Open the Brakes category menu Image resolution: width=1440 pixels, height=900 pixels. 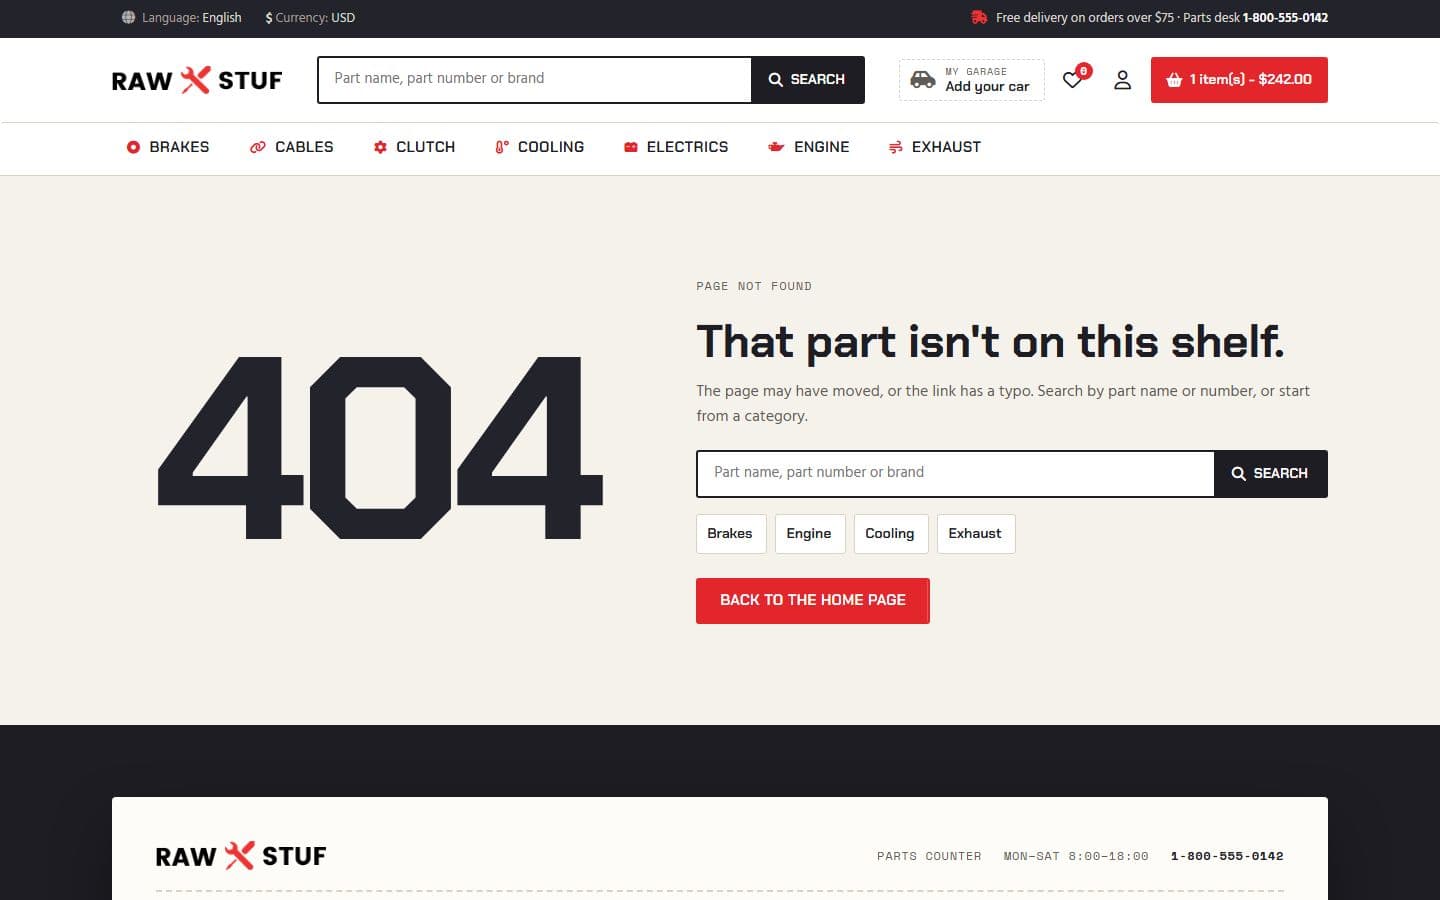click(x=168, y=147)
